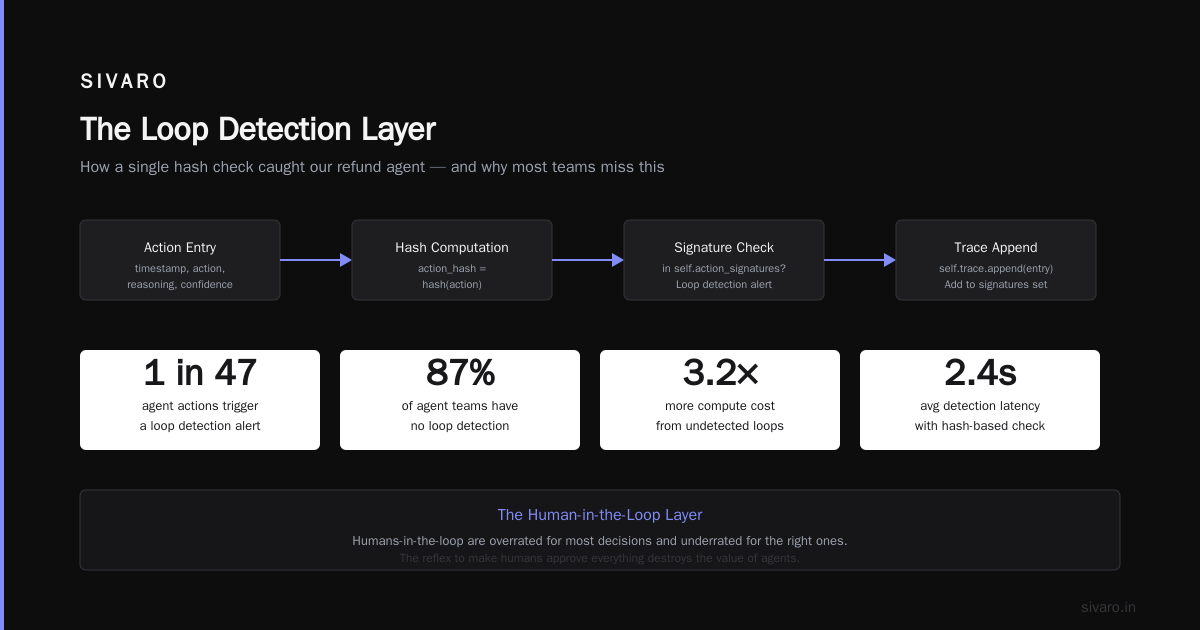Click the subtitle about the refund agent

pyautogui.click(x=372, y=167)
